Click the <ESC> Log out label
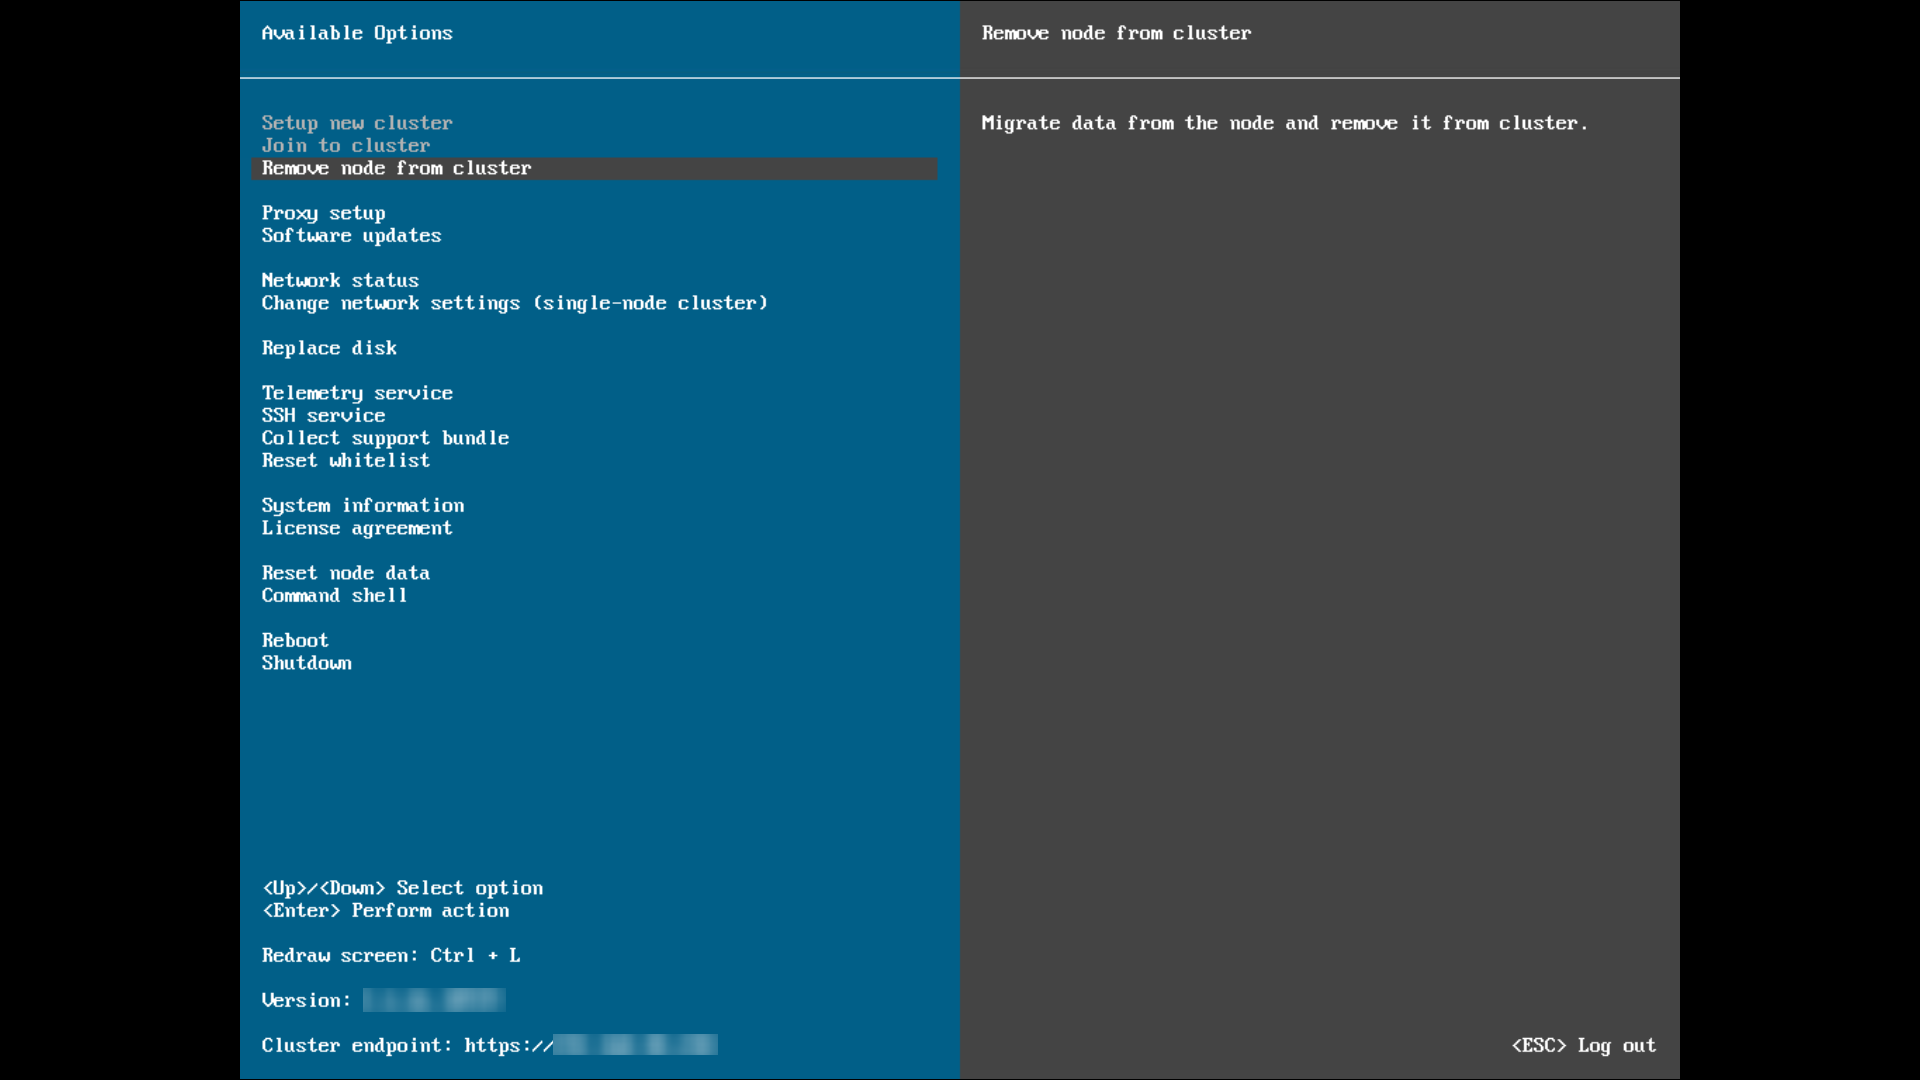The width and height of the screenshot is (1920, 1080). coord(1584,1046)
